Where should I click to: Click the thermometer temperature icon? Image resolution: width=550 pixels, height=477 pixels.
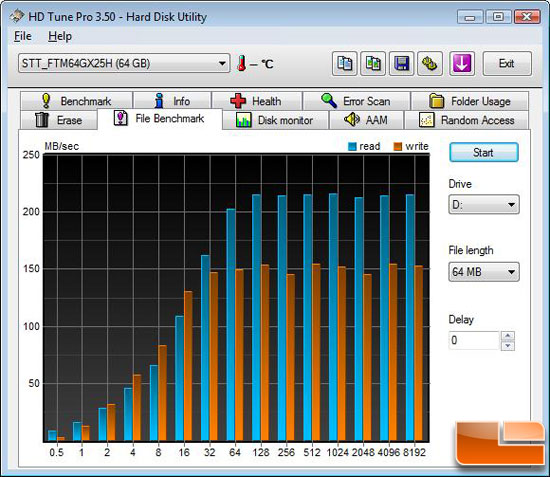point(241,63)
